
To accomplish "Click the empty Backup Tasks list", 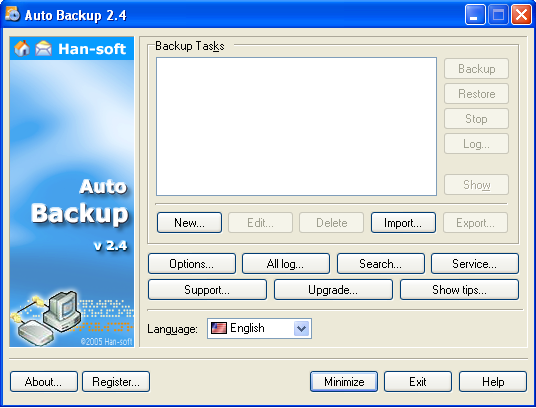I will 296,126.
